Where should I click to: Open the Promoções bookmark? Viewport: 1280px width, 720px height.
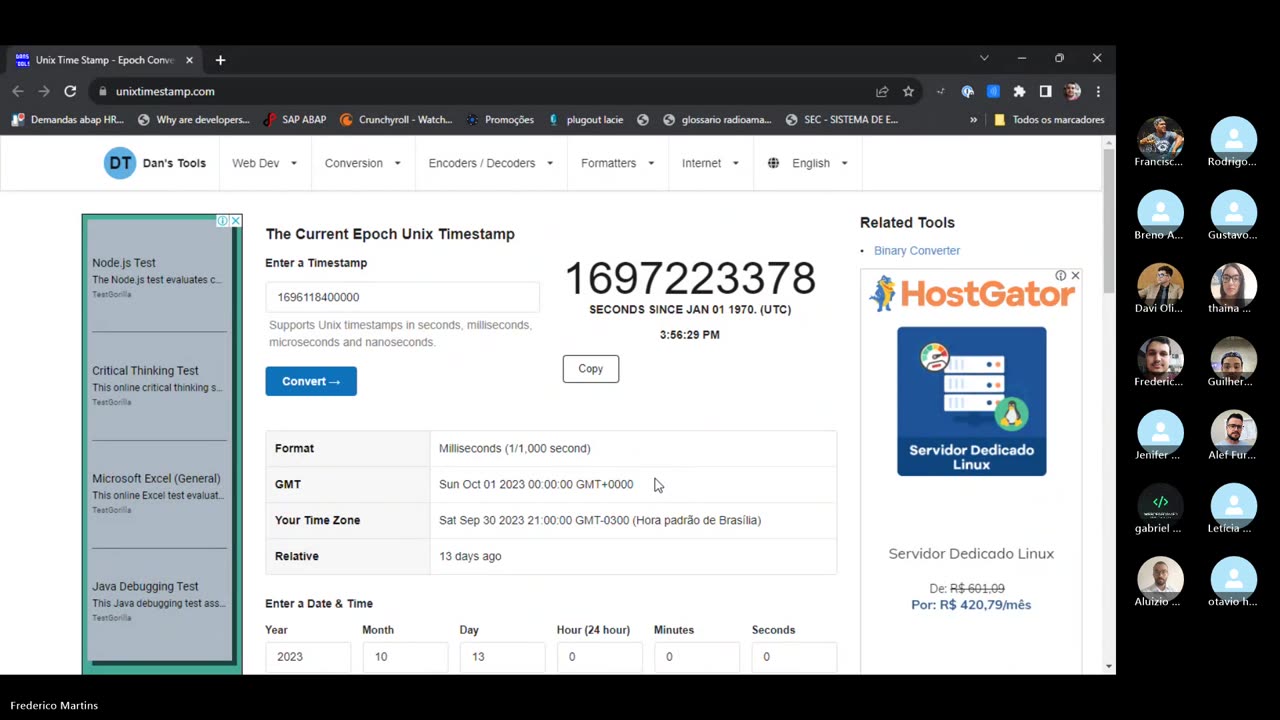tap(500, 119)
